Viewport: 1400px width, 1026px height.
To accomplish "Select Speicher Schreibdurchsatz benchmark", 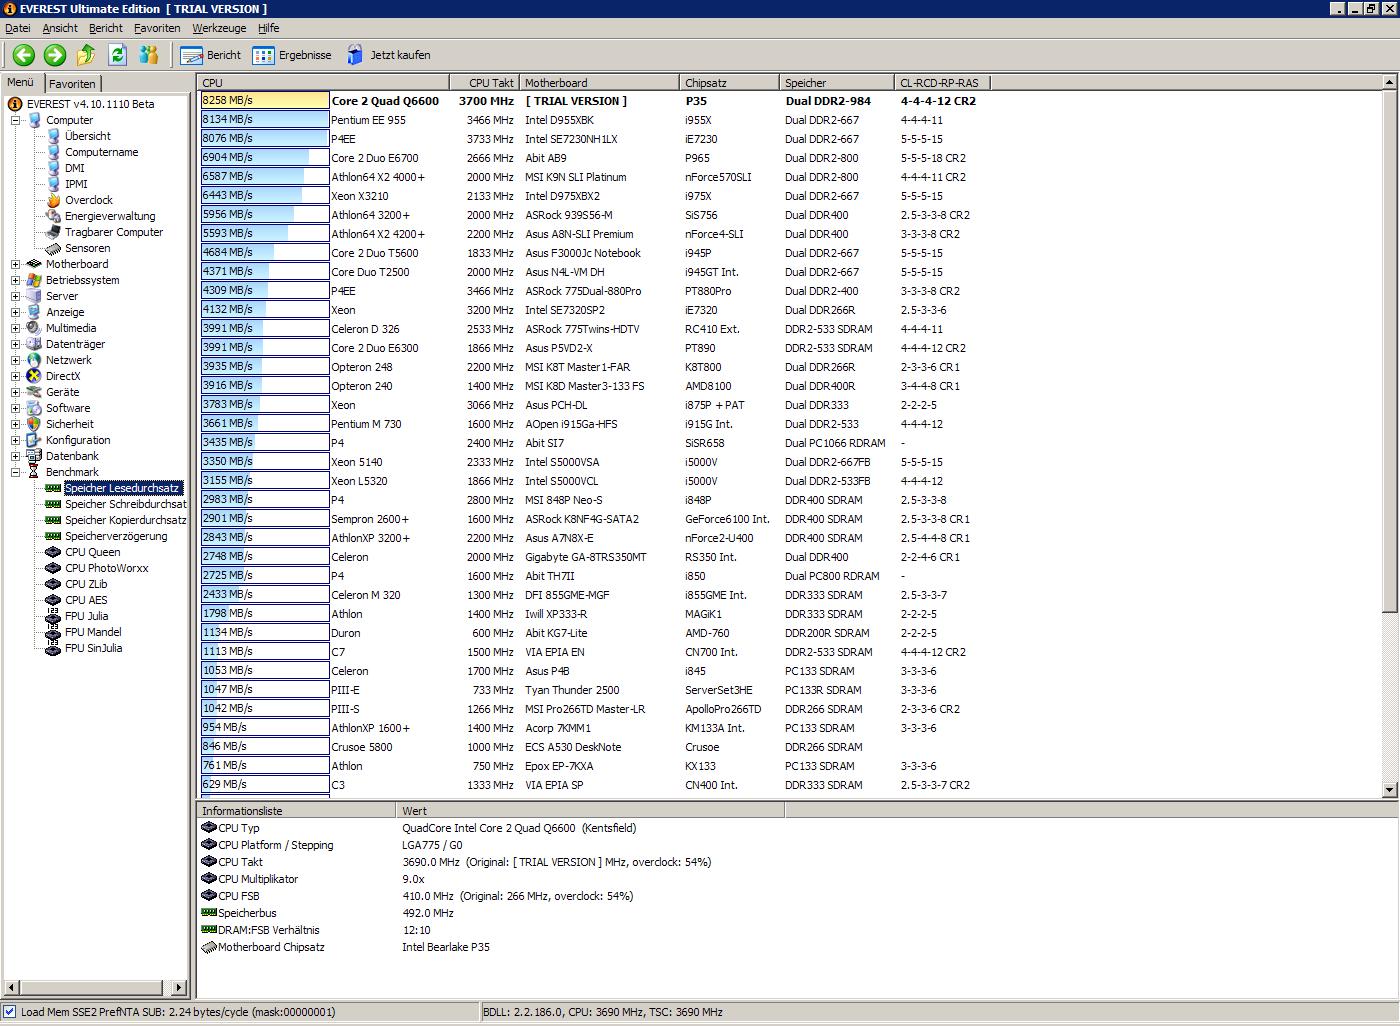I will click(125, 504).
